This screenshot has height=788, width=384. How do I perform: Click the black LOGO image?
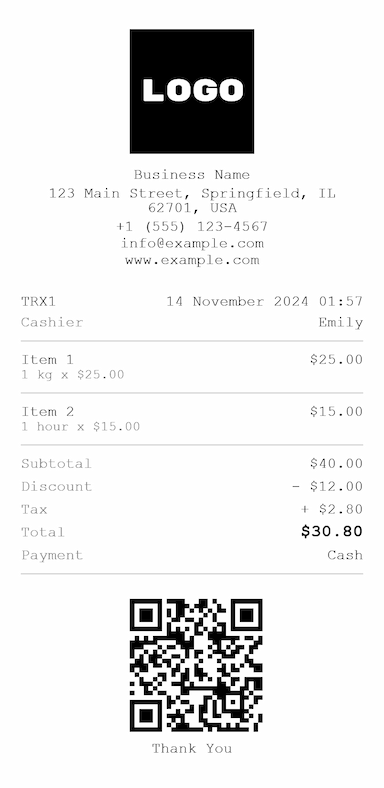click(x=192, y=91)
